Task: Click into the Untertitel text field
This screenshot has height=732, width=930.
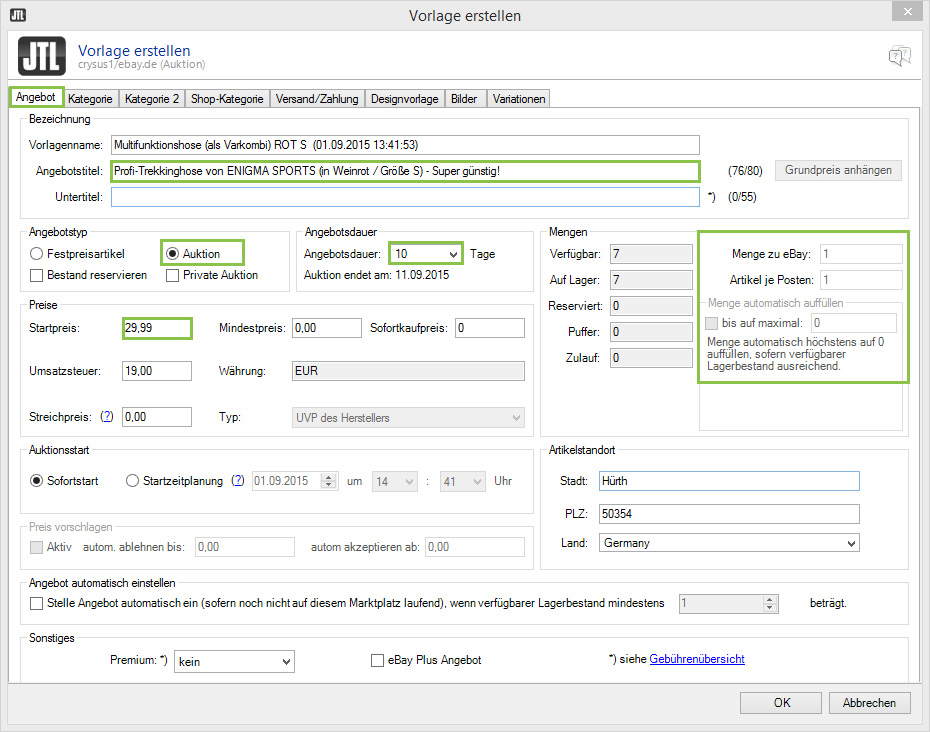Action: point(404,197)
